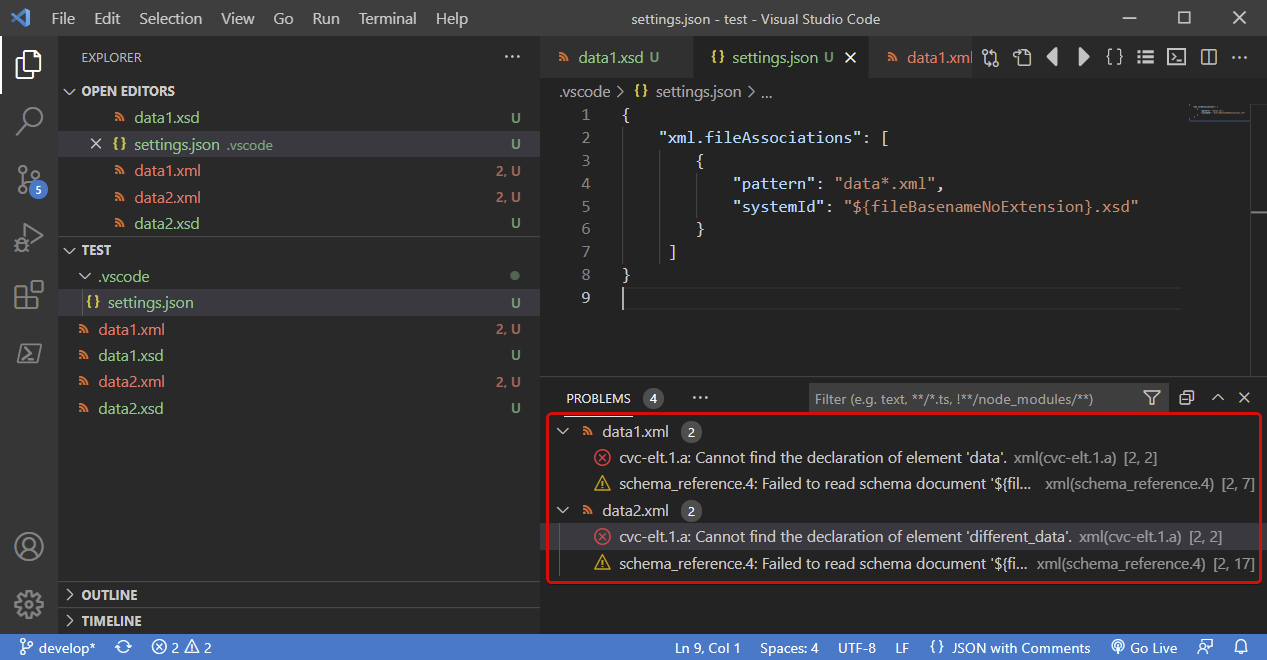Click Ln 9, Col 1 in status bar

point(708,647)
